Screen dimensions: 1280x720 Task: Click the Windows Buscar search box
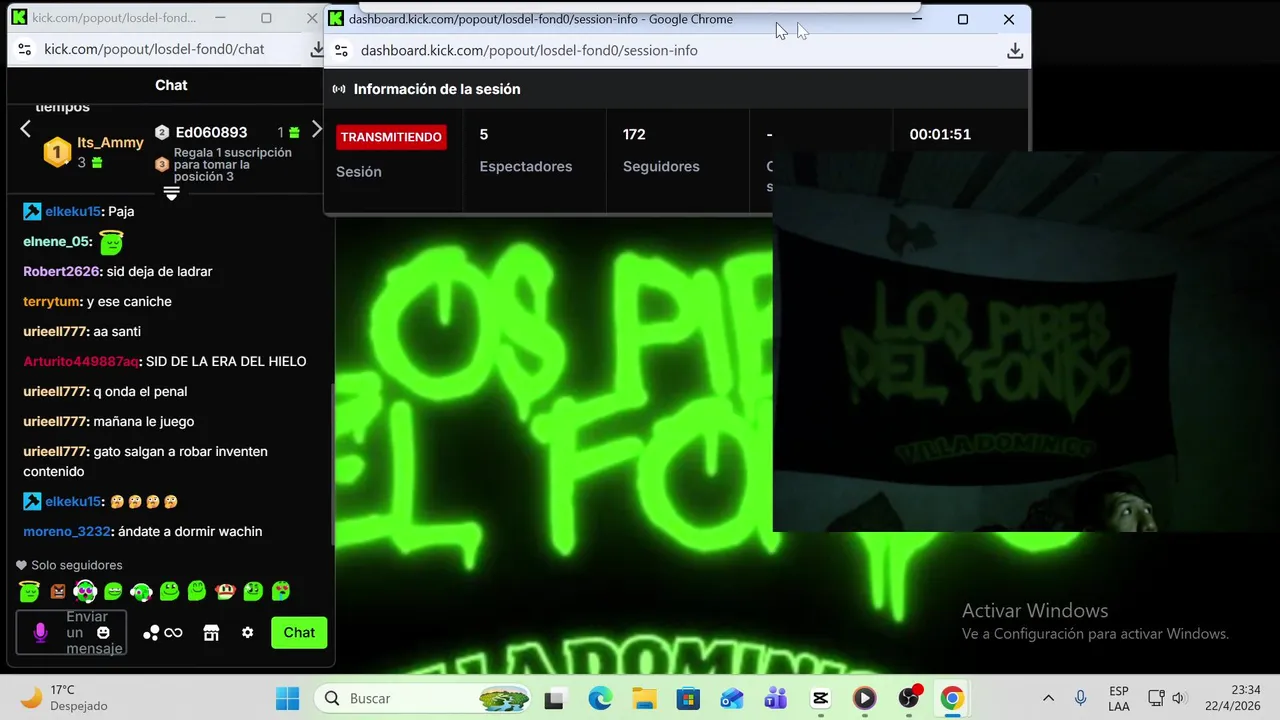pyautogui.click(x=424, y=698)
